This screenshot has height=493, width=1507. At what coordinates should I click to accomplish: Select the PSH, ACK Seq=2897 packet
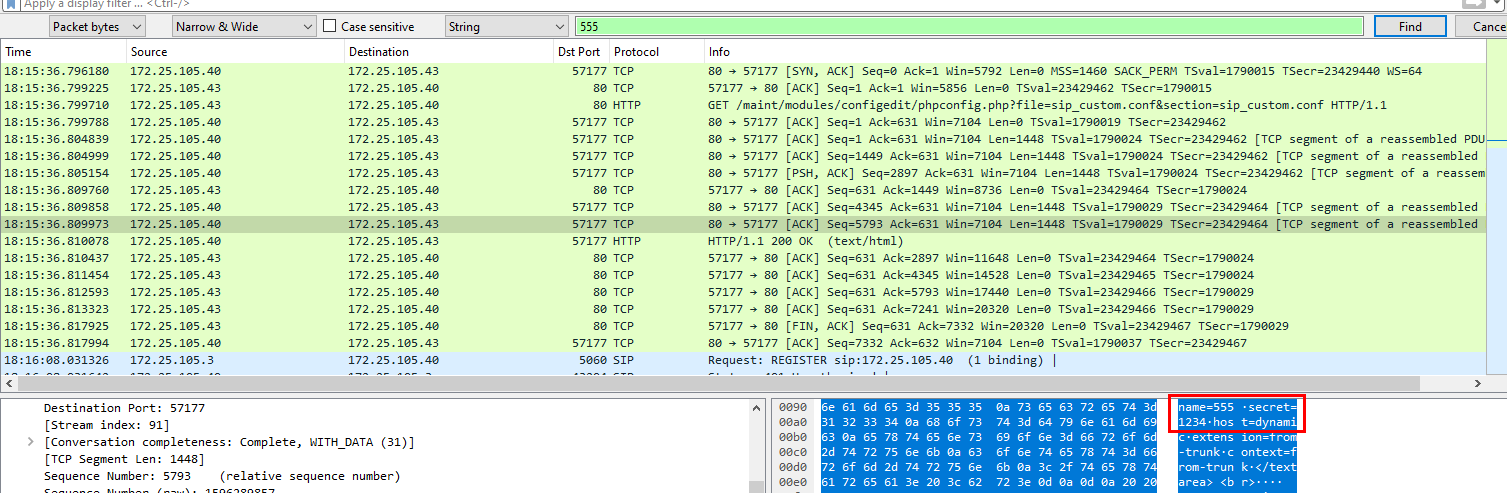(x=743, y=173)
